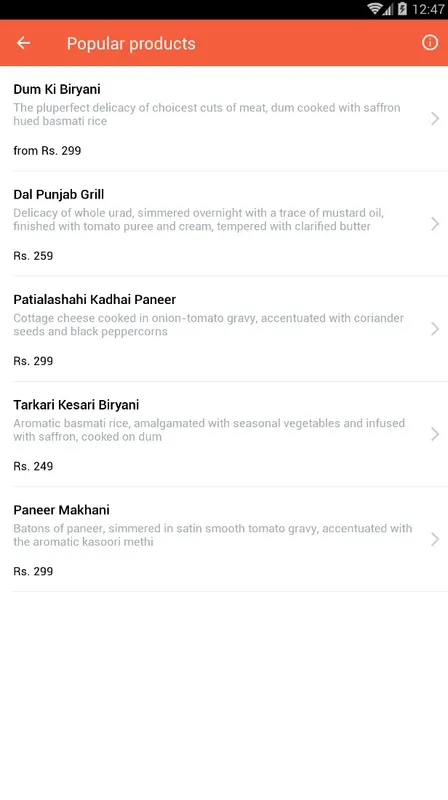Open the Paneer Makhani chevron arrow

pyautogui.click(x=435, y=539)
